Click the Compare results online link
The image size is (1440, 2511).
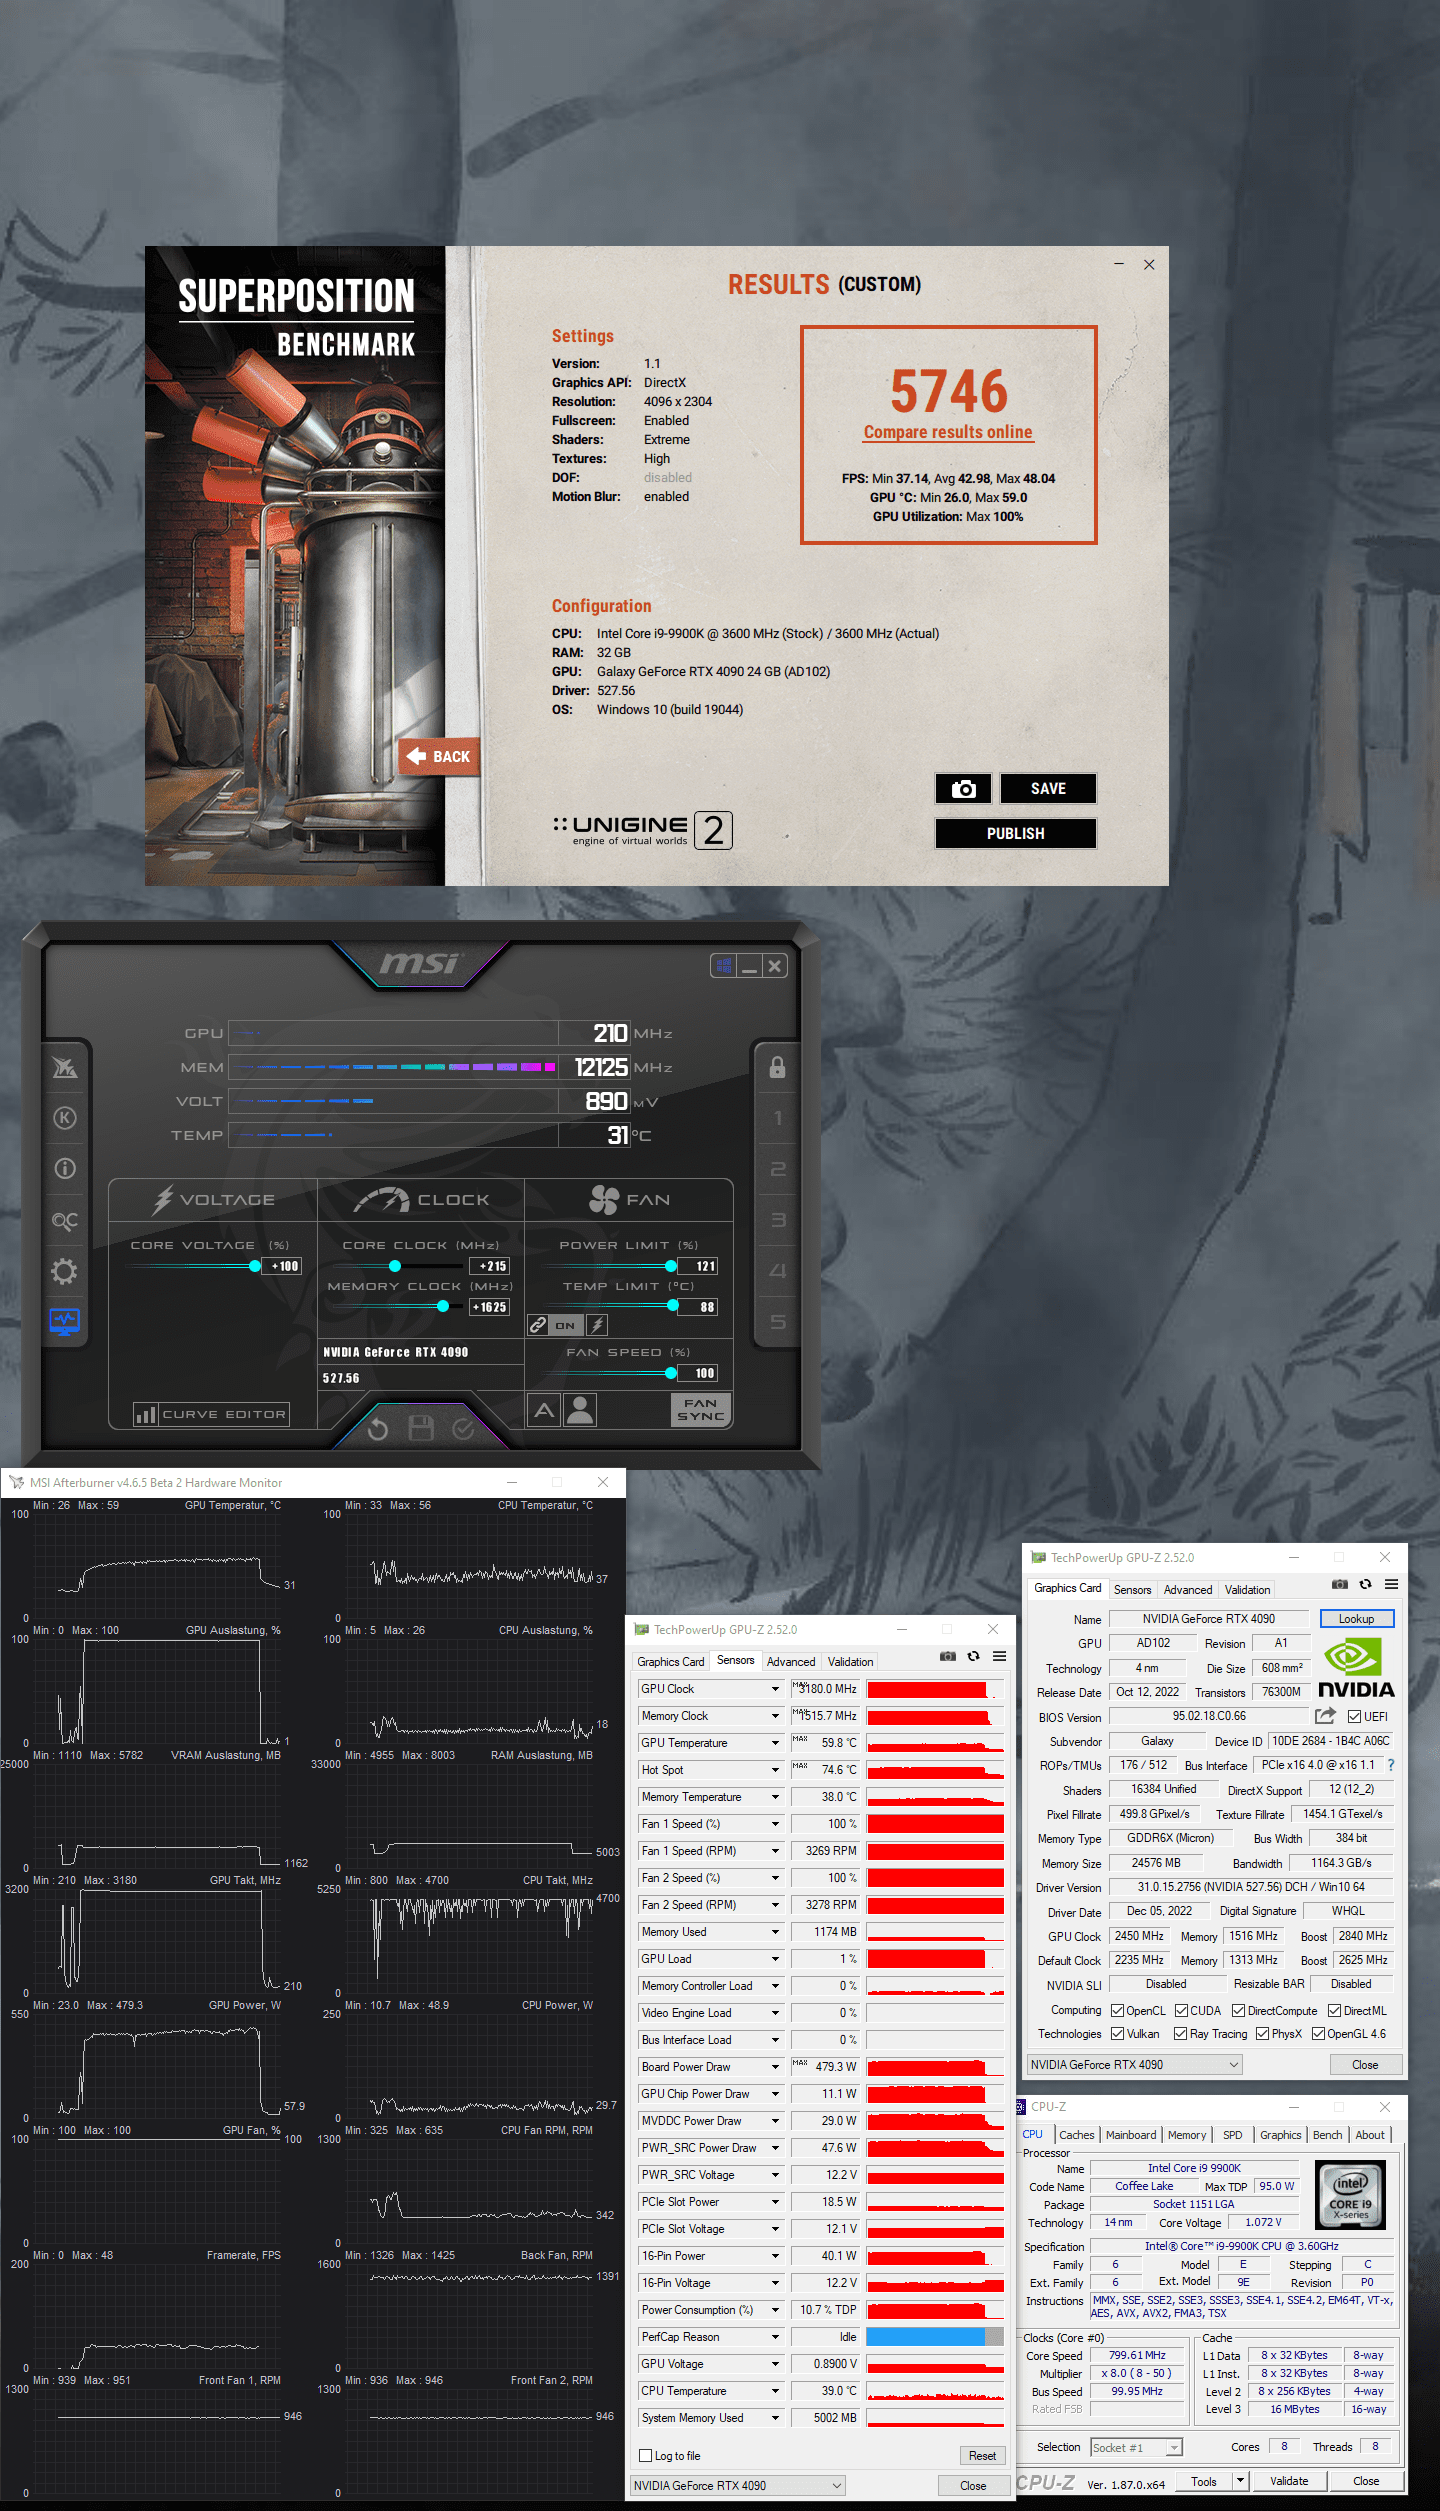tap(948, 432)
